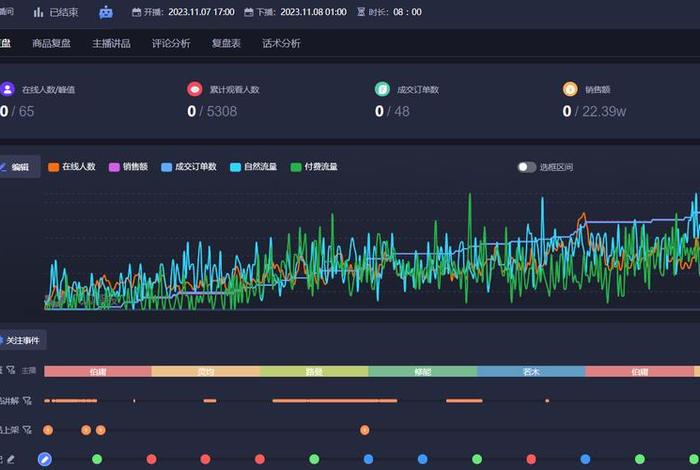The height and width of the screenshot is (470, 700).
Task: Click the green 付费流量 legend swatch
Action: [296, 167]
